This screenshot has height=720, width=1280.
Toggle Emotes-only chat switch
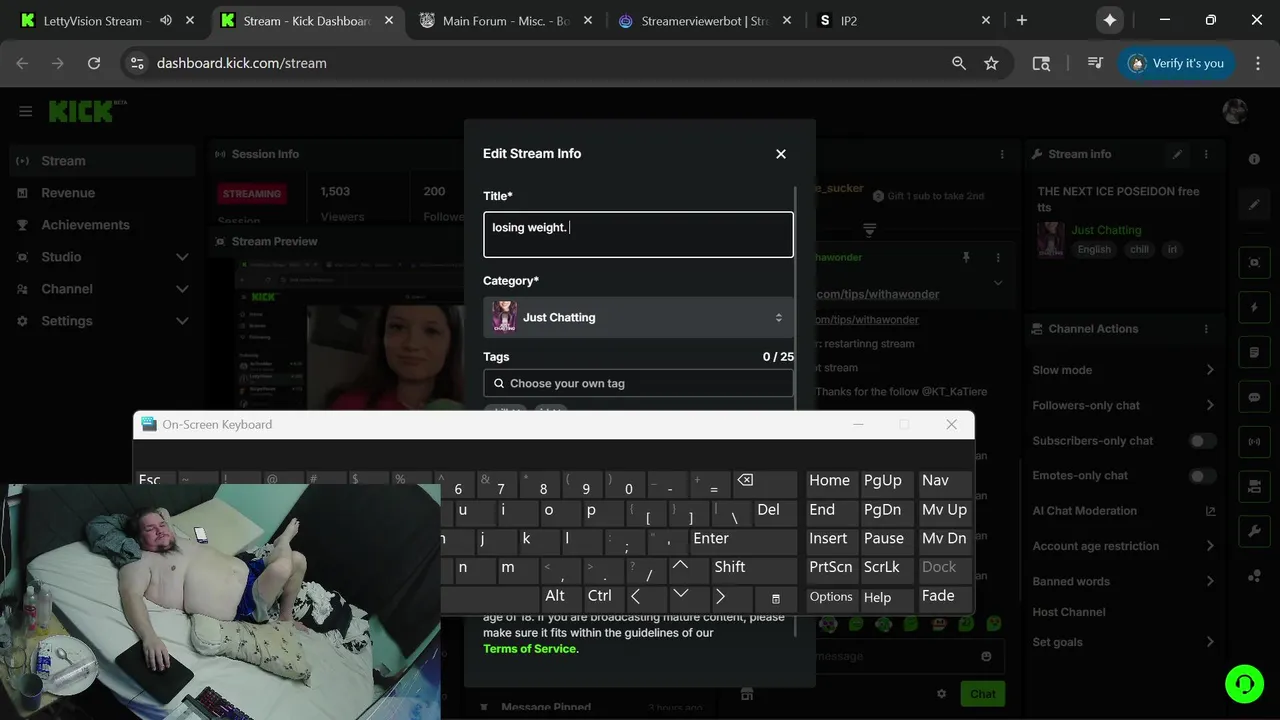[1202, 476]
